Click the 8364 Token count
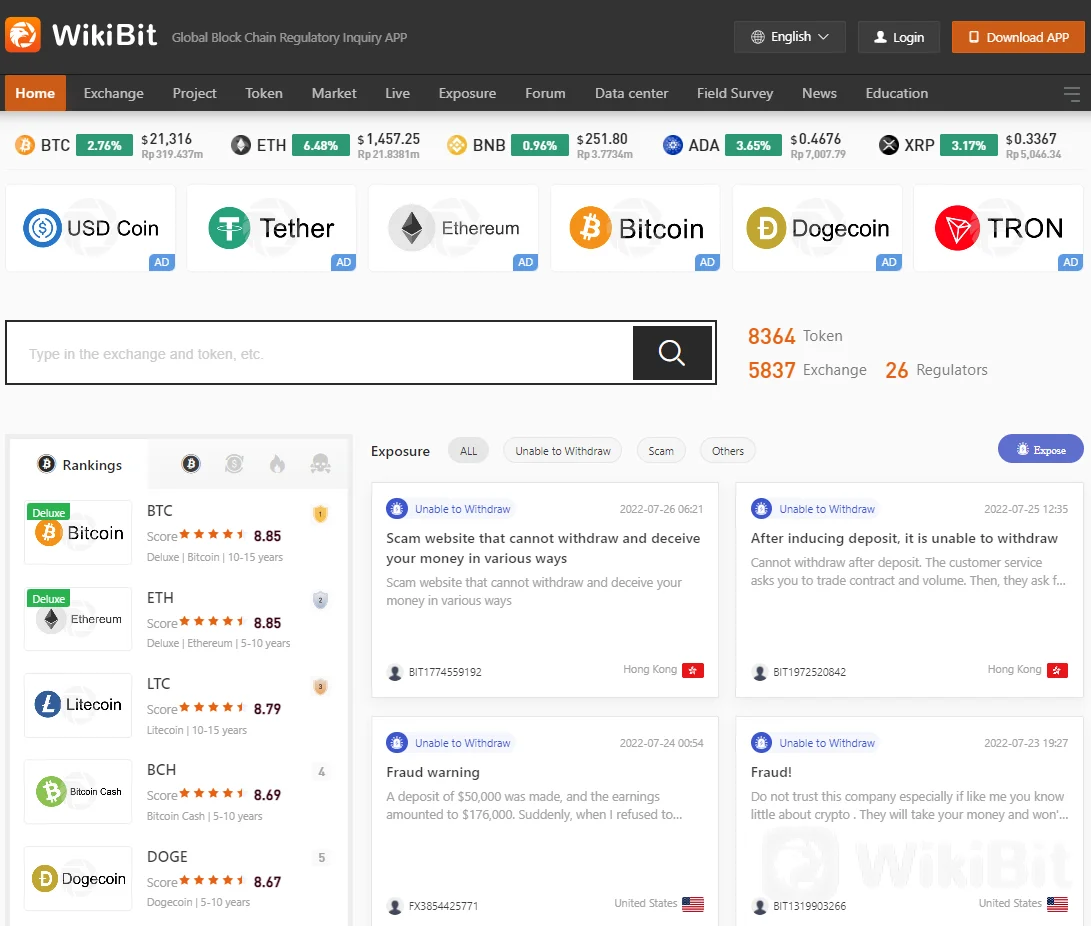This screenshot has width=1091, height=926. 795,336
